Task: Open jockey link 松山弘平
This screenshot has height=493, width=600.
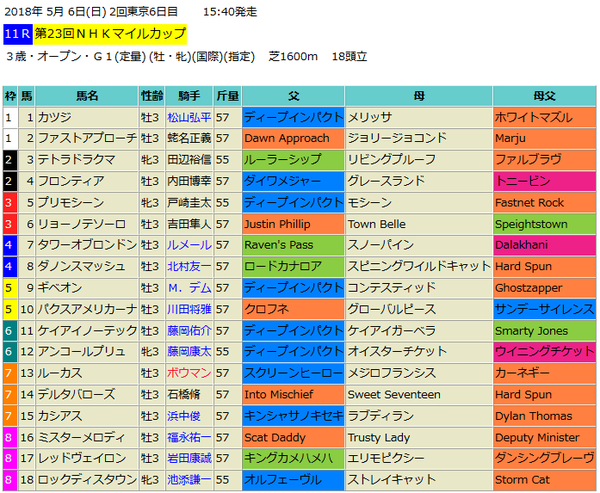Action: tap(189, 118)
